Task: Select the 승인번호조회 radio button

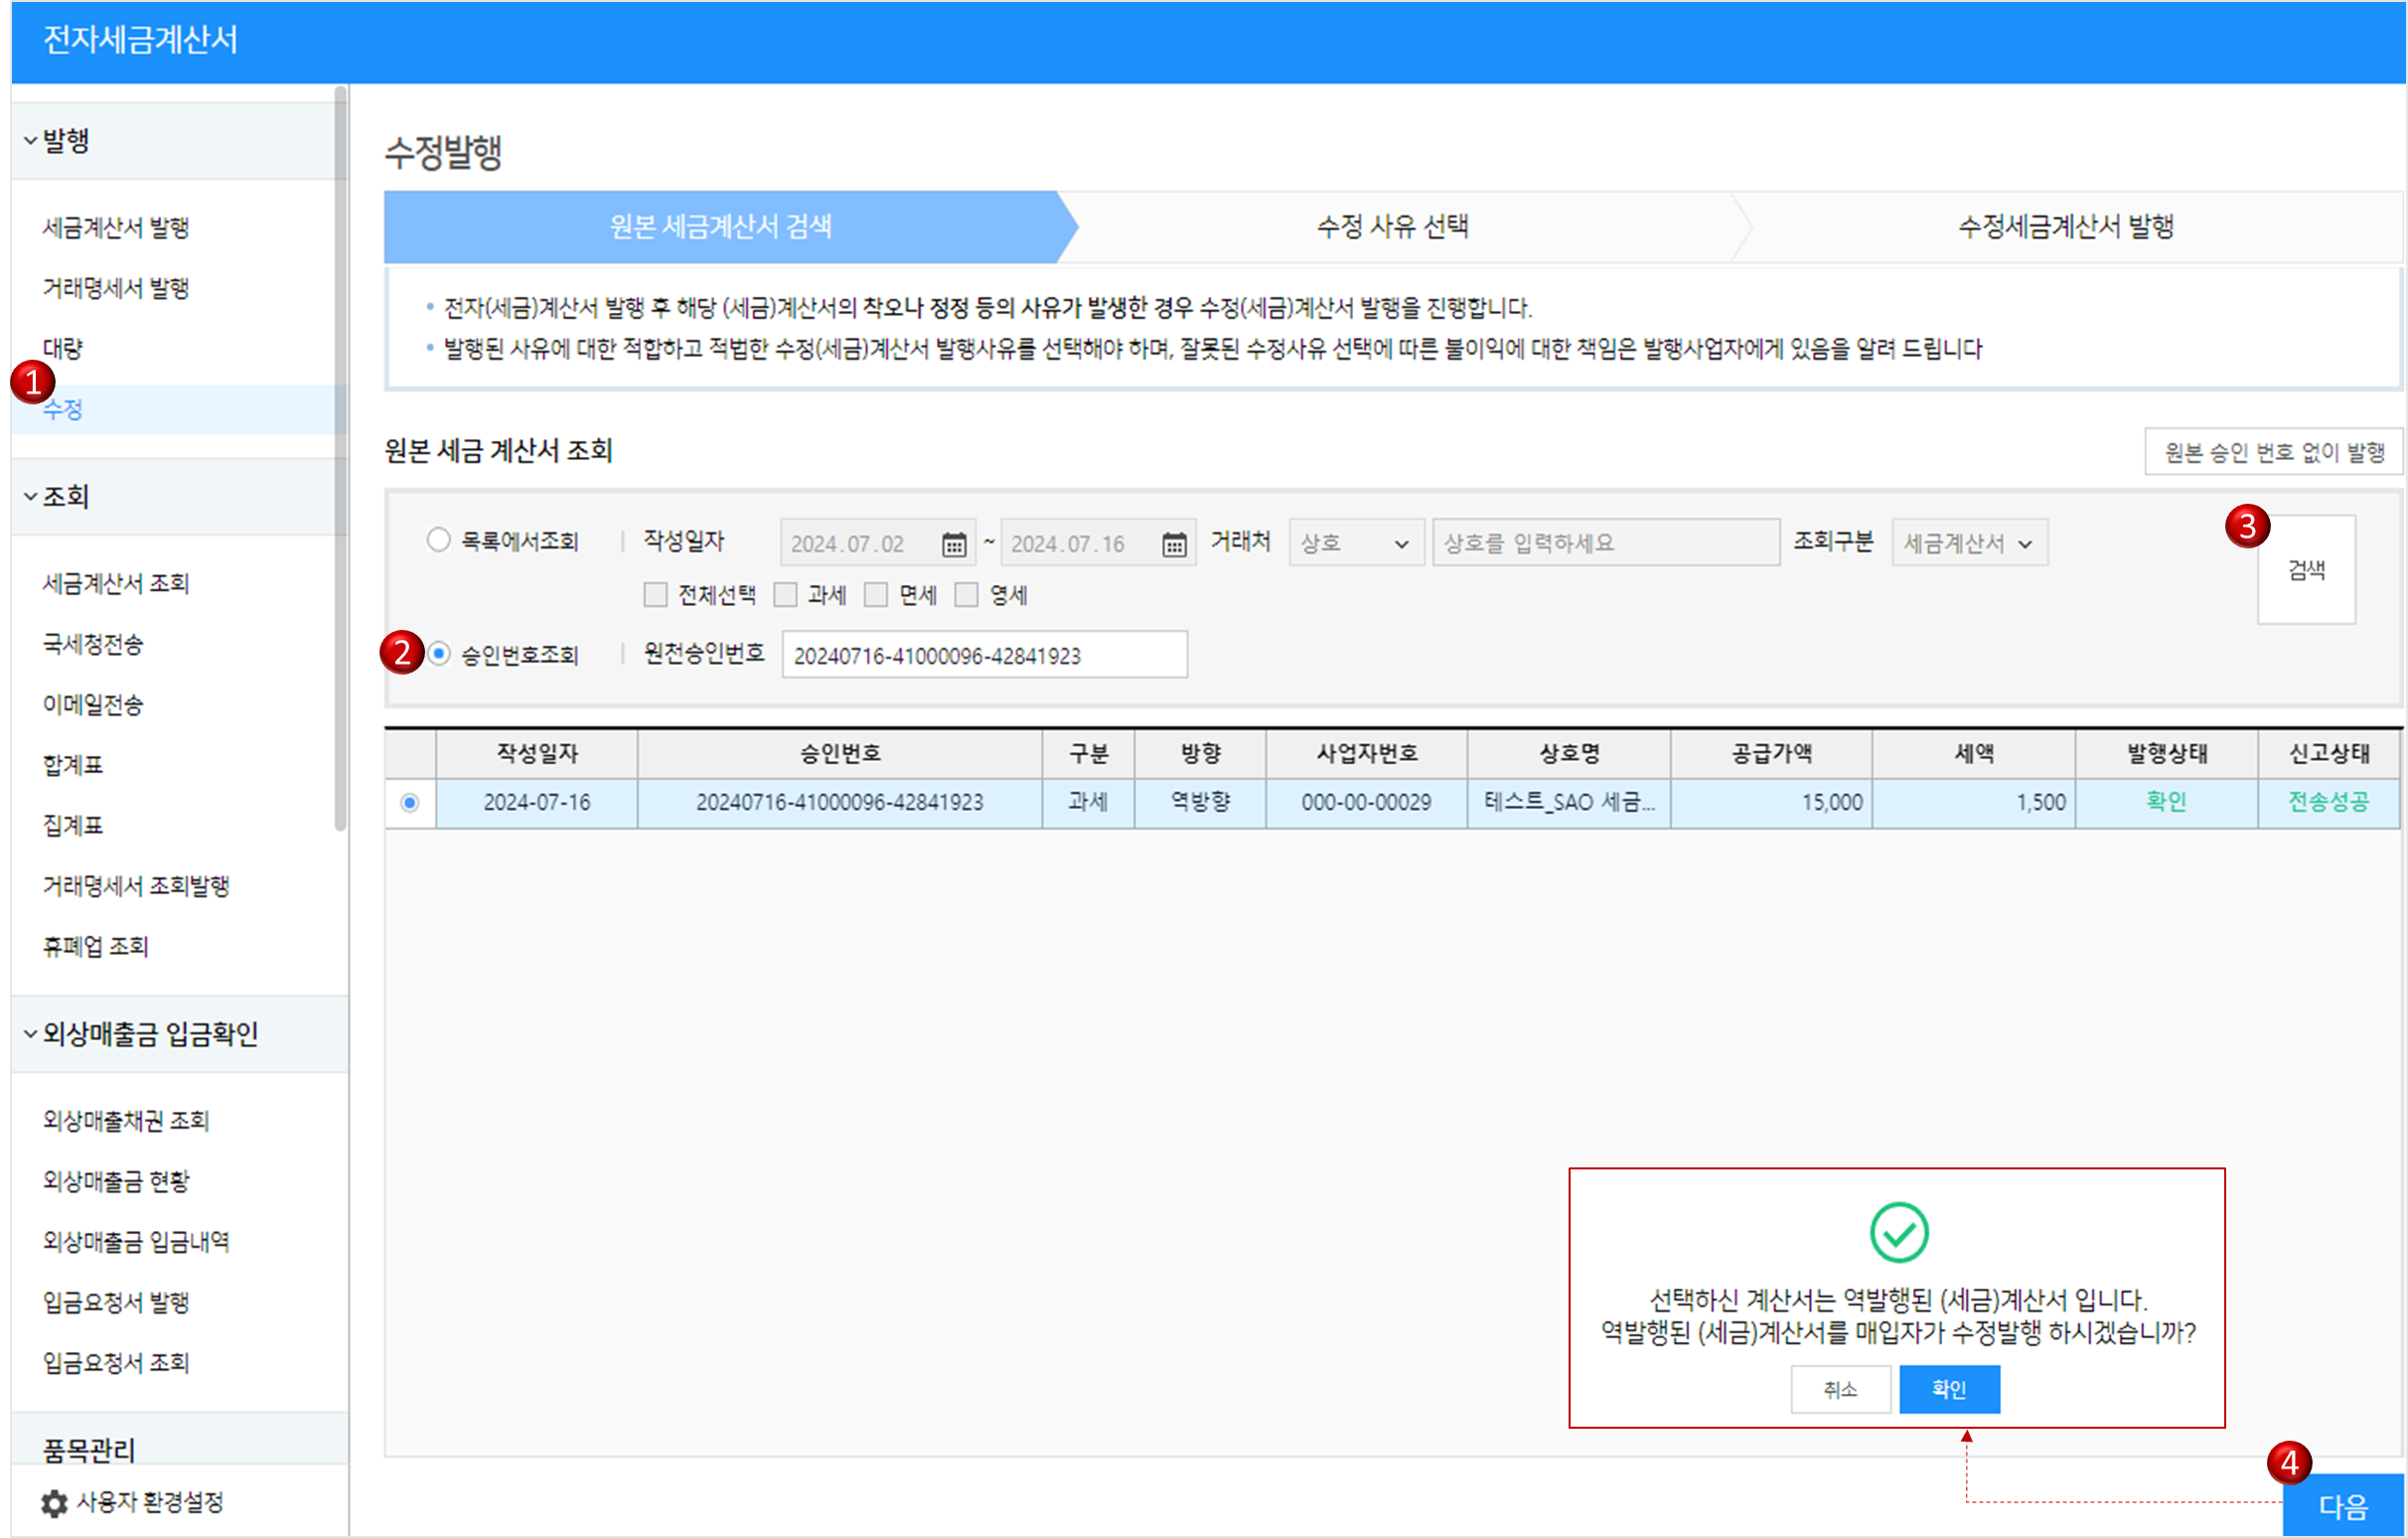Action: pos(438,654)
